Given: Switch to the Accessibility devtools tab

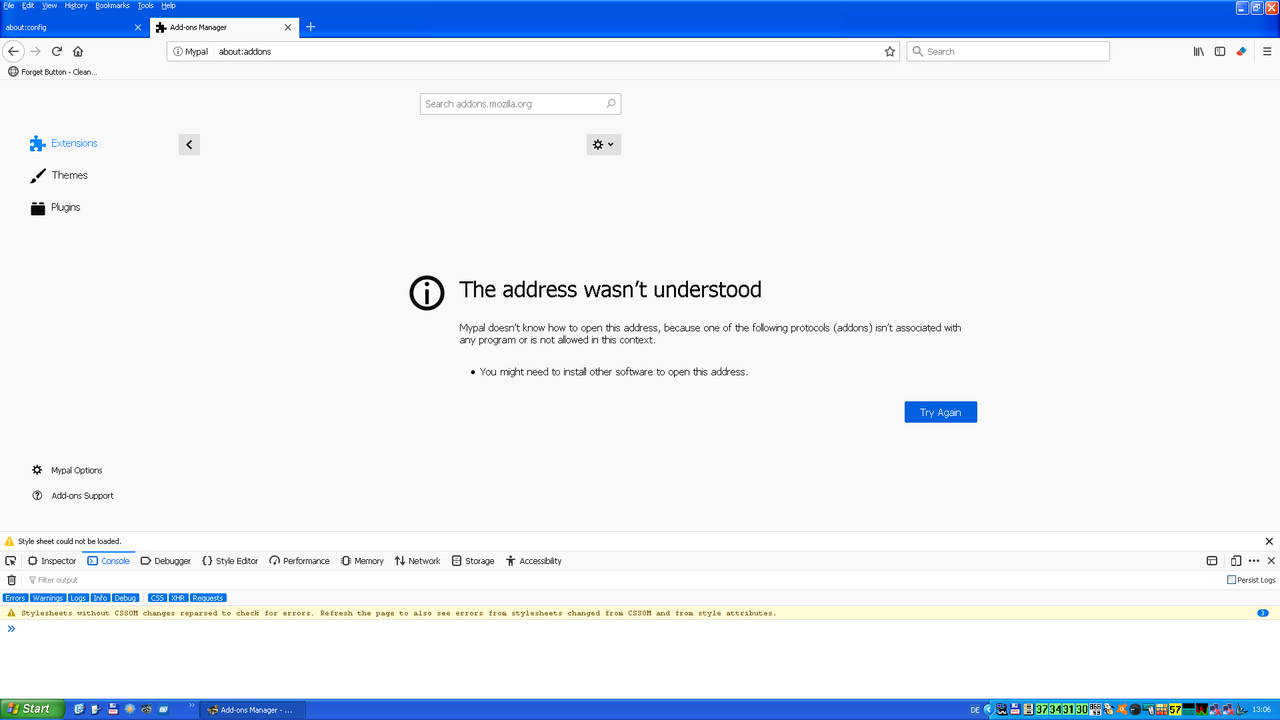Looking at the screenshot, I should pyautogui.click(x=534, y=561).
